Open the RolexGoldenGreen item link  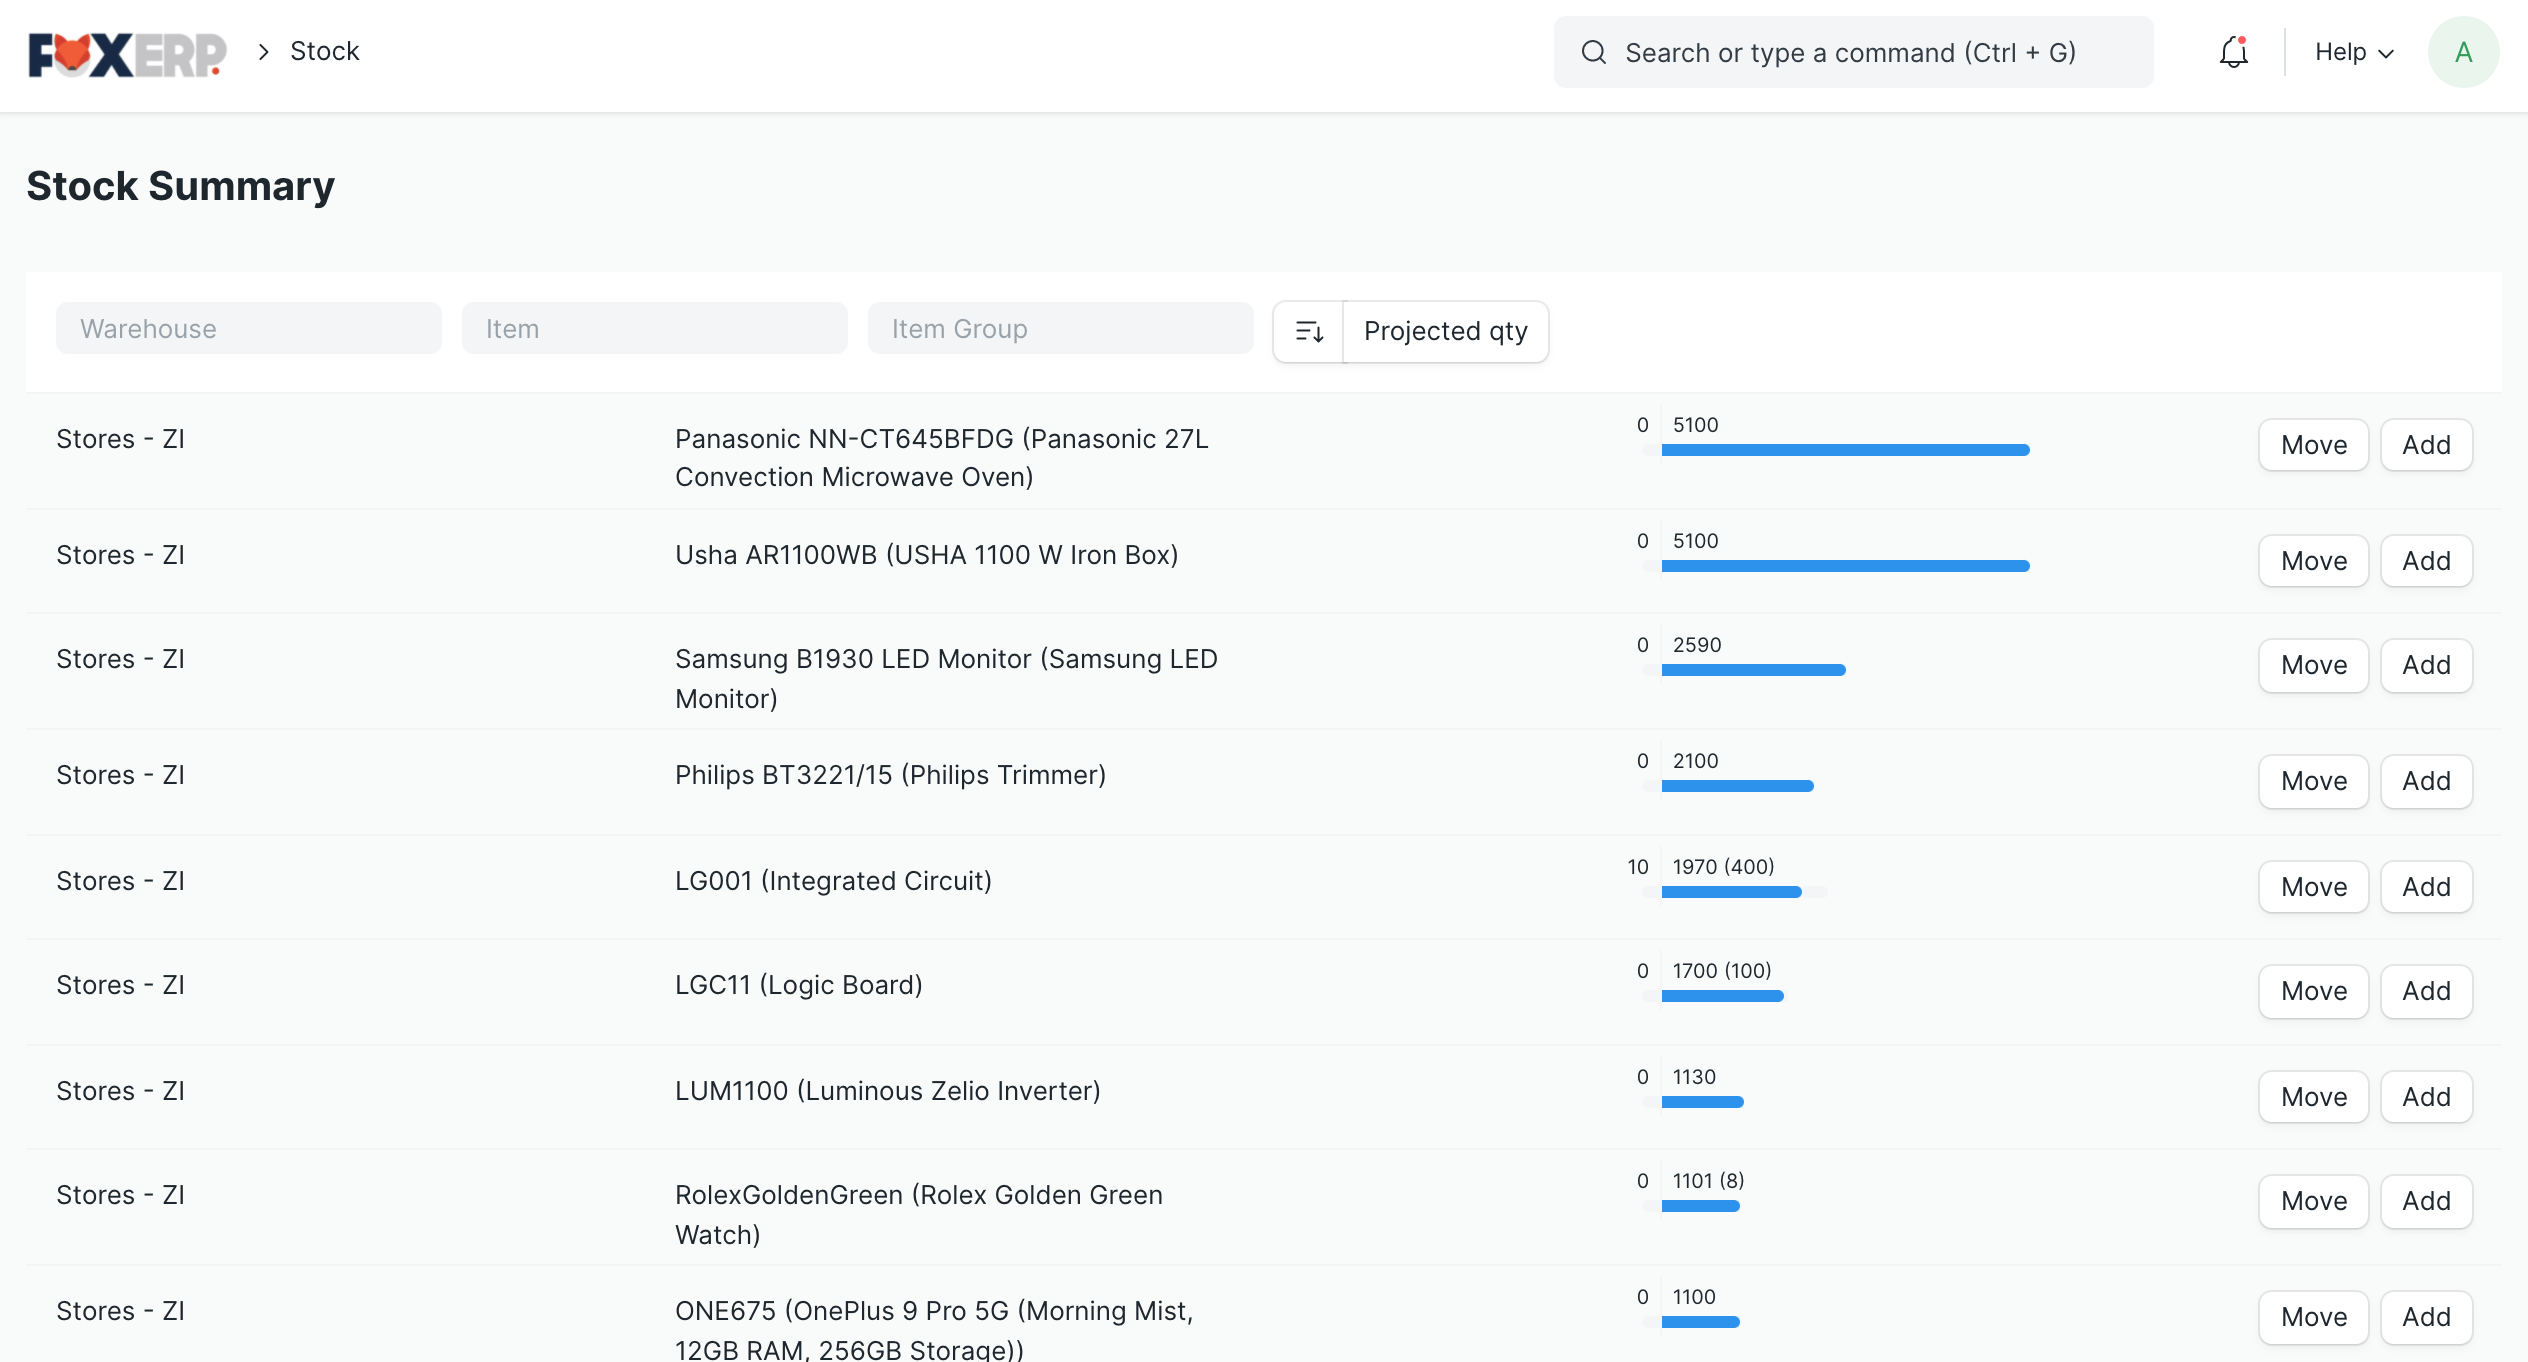918,1215
